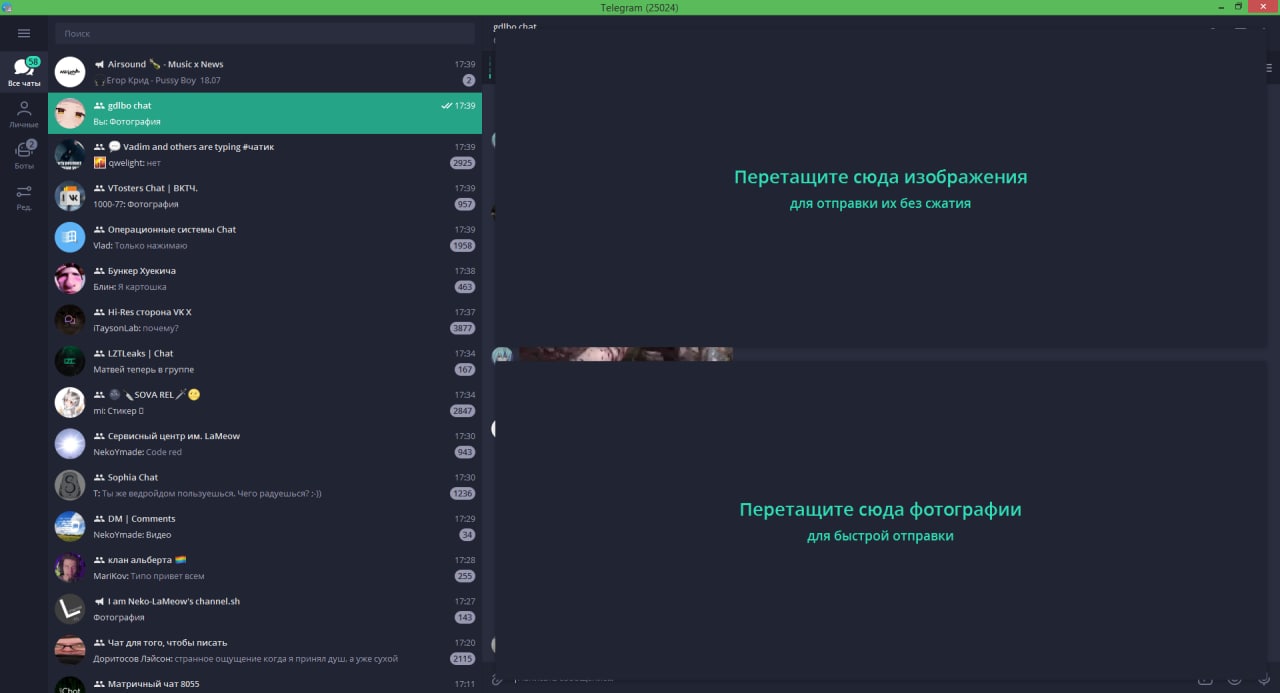The height and width of the screenshot is (693, 1280).
Task: Click the Airsound channel avatar
Action: coord(70,72)
